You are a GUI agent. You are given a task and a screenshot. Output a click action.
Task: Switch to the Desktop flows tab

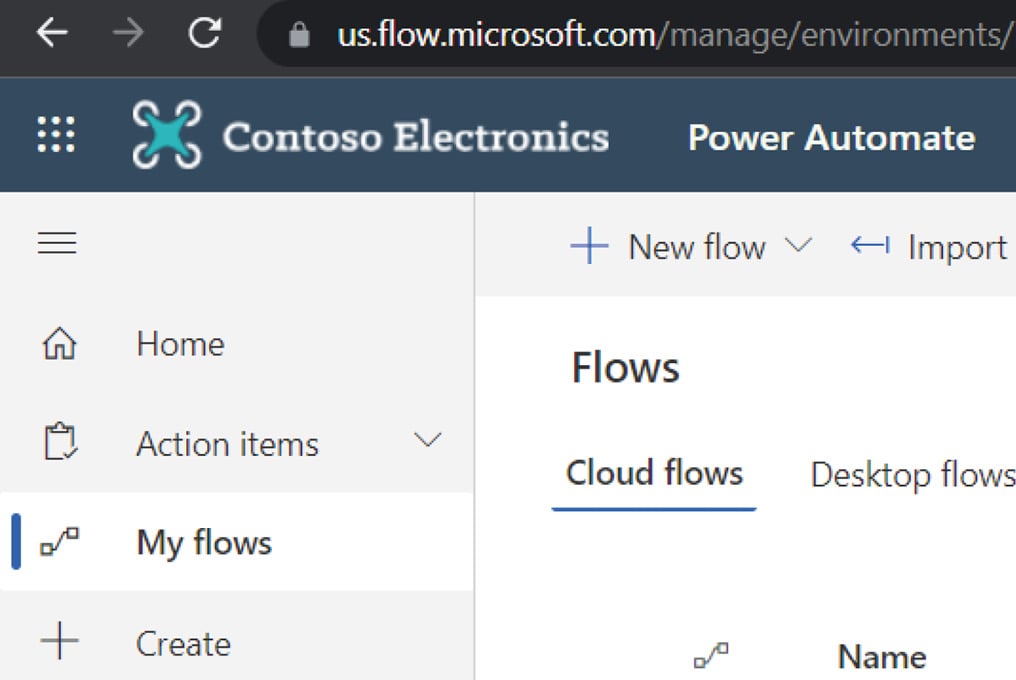(x=911, y=474)
